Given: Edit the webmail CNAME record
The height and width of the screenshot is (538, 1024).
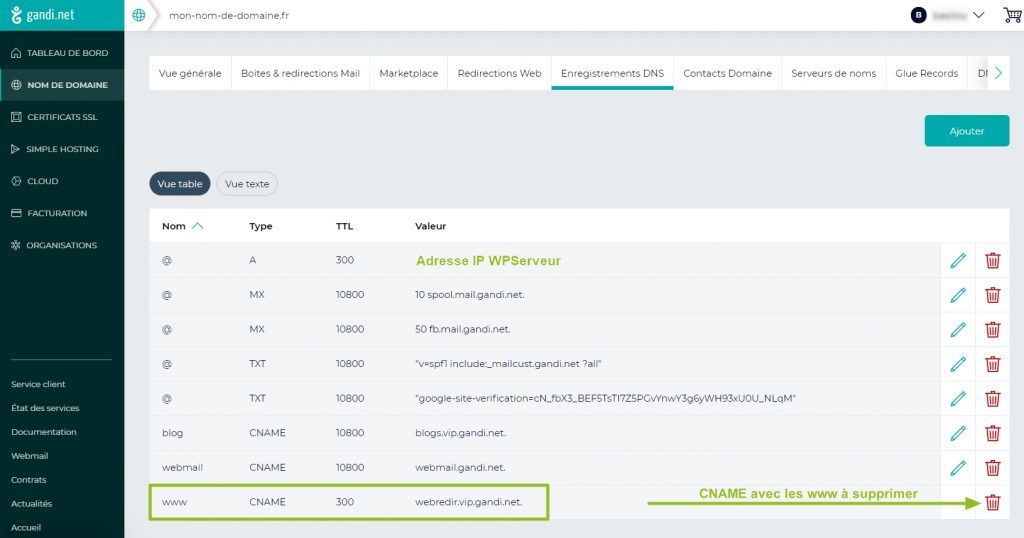Looking at the screenshot, I should (x=958, y=467).
